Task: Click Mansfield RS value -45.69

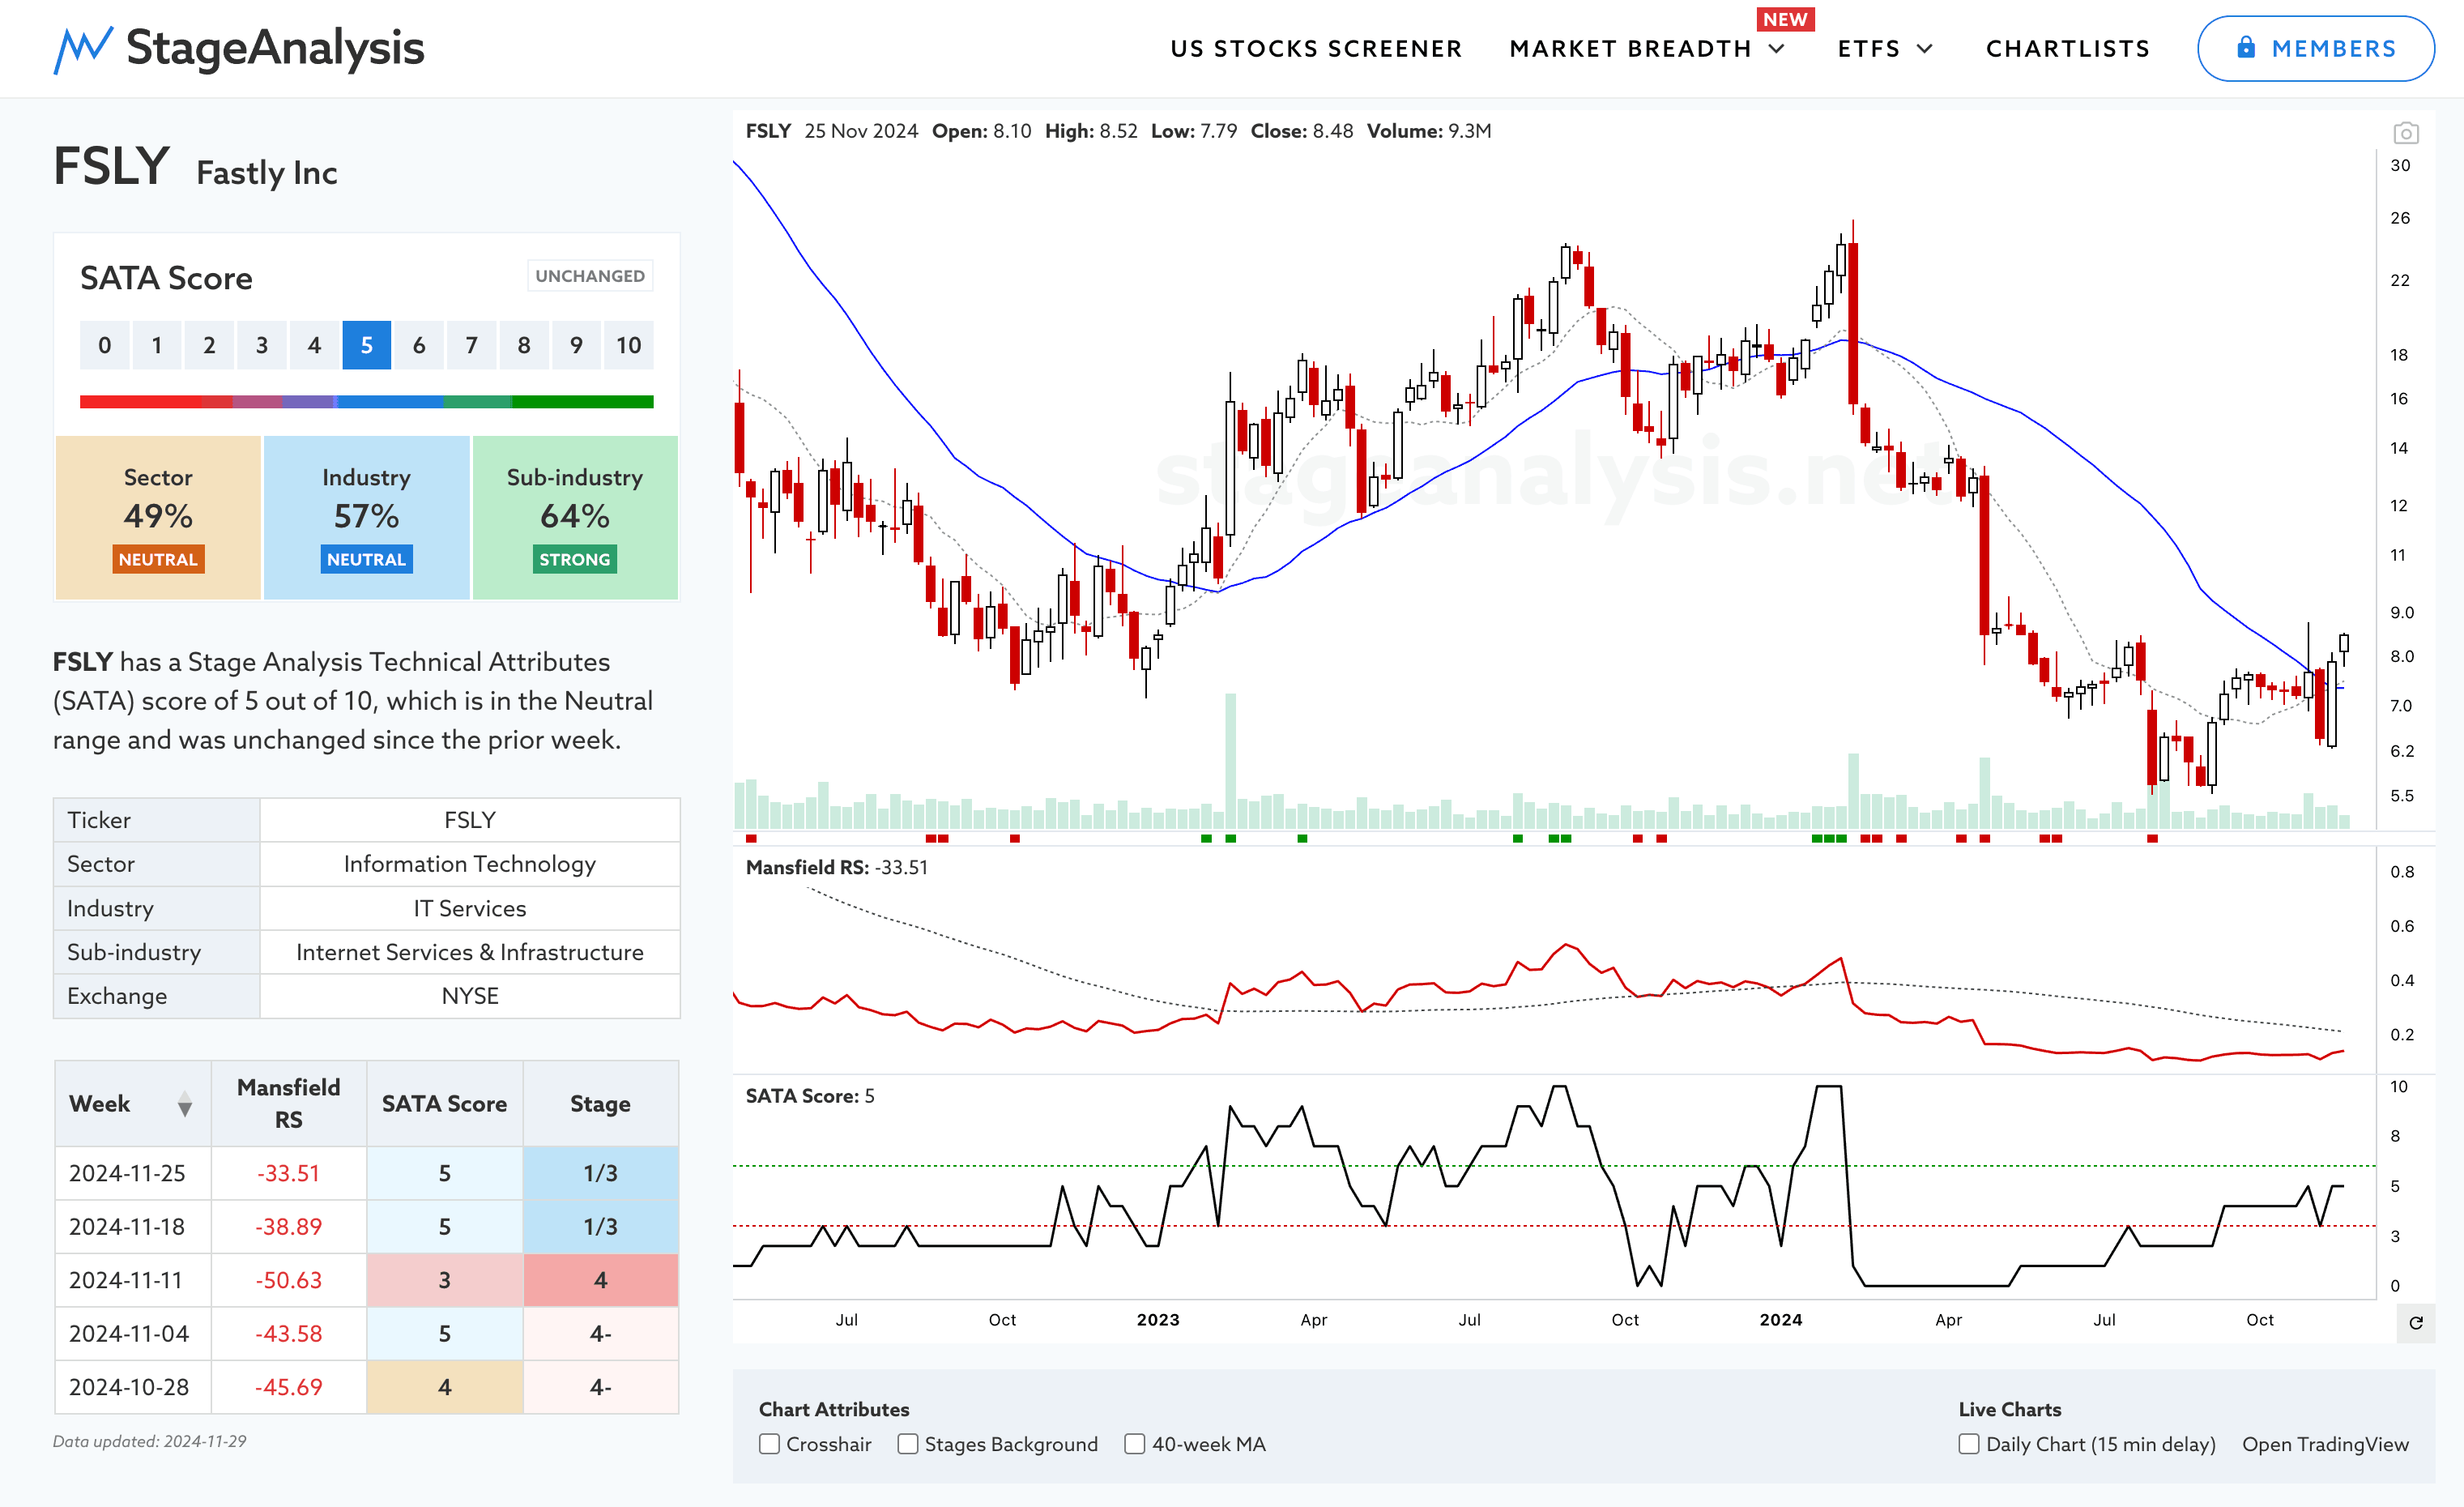Action: tap(288, 1387)
